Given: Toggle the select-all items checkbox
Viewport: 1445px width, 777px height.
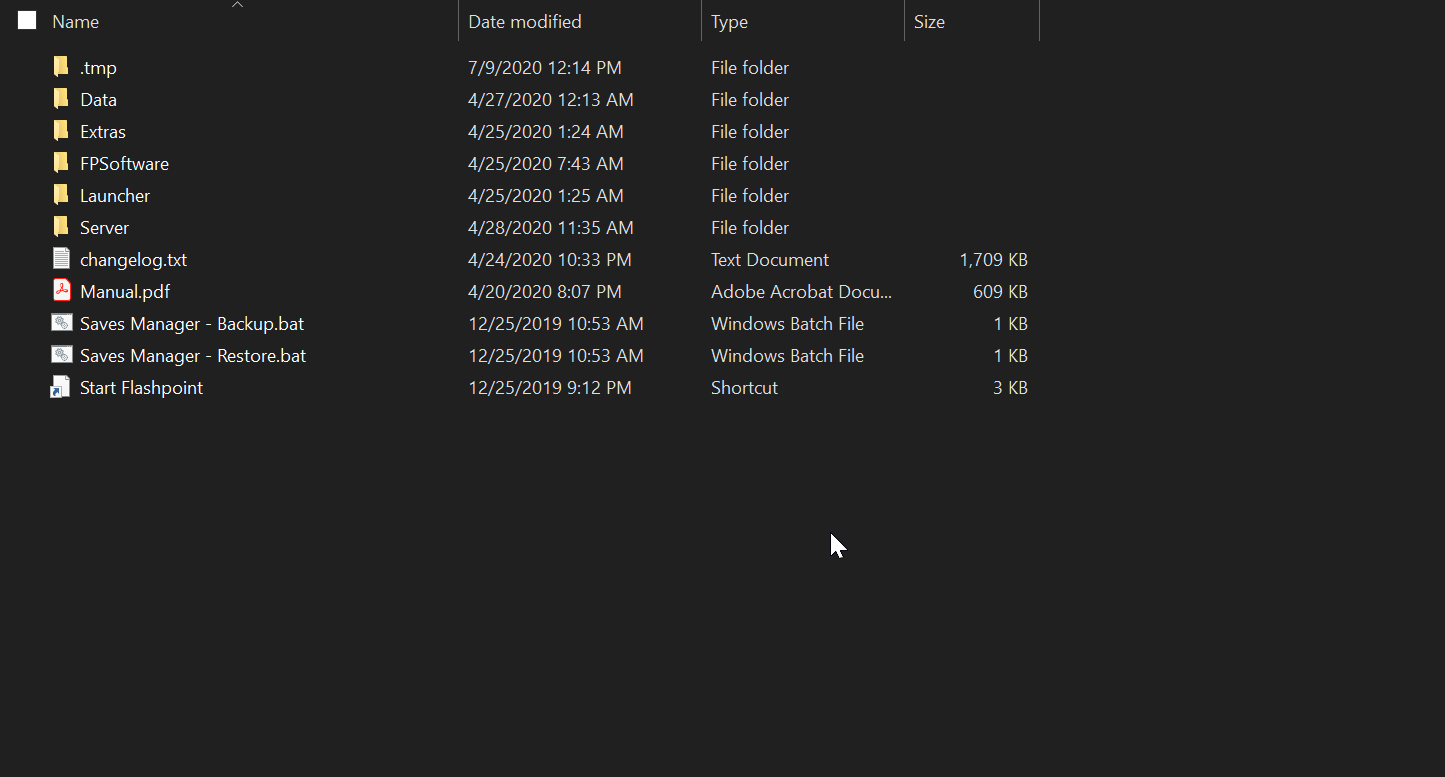Looking at the screenshot, I should [26, 19].
